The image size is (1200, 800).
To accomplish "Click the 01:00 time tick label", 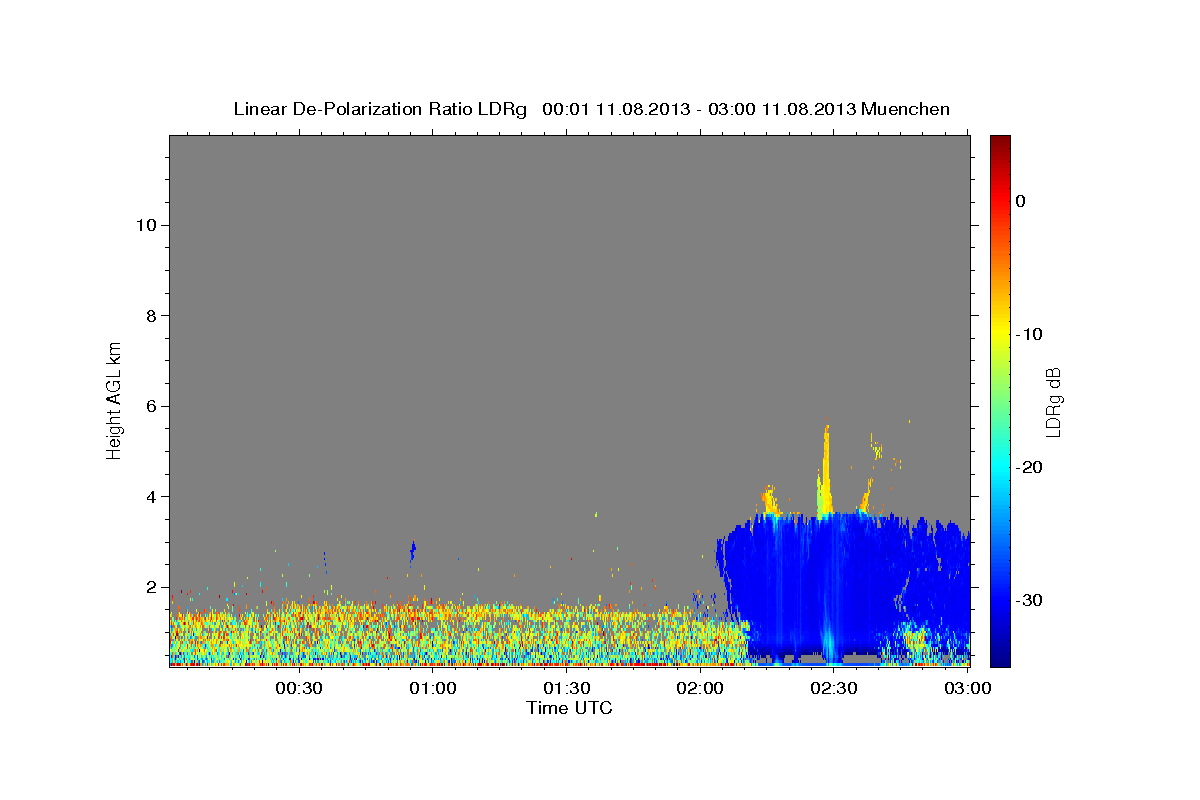I will (434, 688).
